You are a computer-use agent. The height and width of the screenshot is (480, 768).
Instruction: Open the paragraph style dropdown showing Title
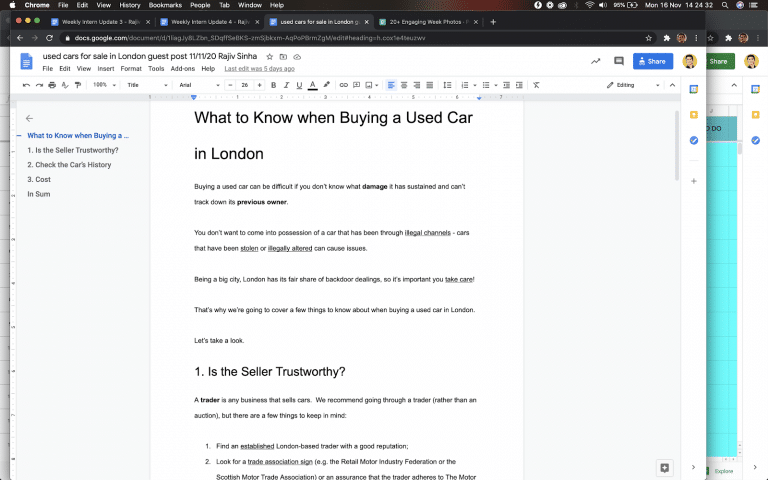(147, 85)
